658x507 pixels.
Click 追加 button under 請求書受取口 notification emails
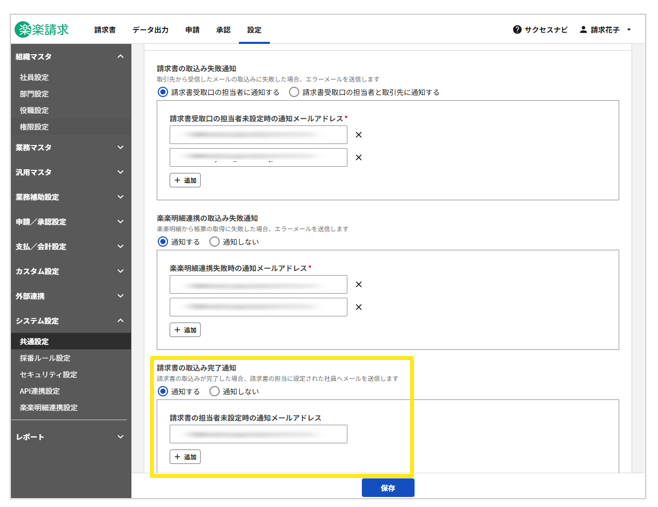pyautogui.click(x=185, y=180)
